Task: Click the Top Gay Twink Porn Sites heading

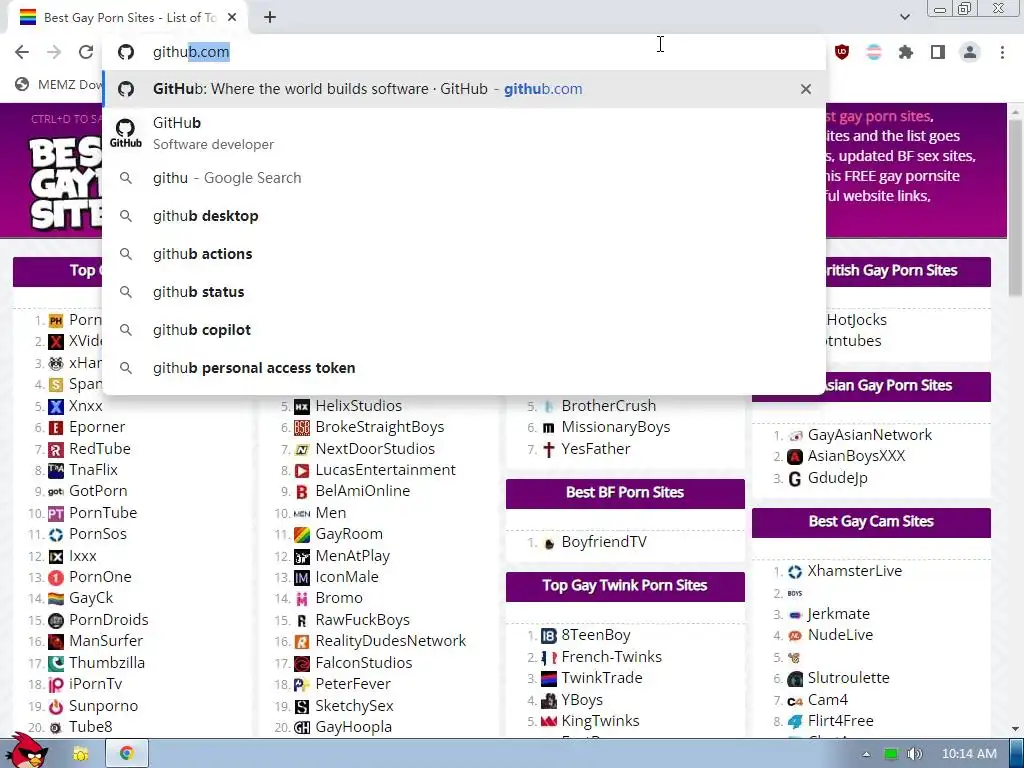Action: point(625,585)
